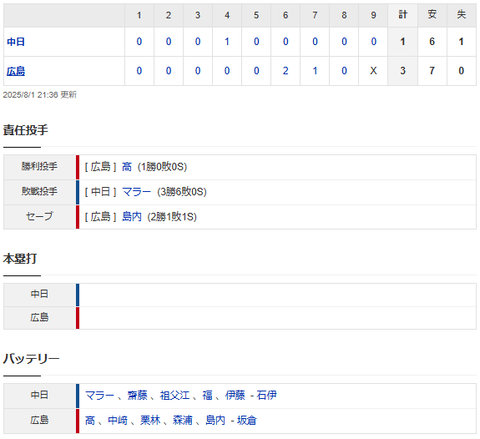Open winning pitcher 高 profile link
Screen dimensions: 480x439
[x=127, y=167]
